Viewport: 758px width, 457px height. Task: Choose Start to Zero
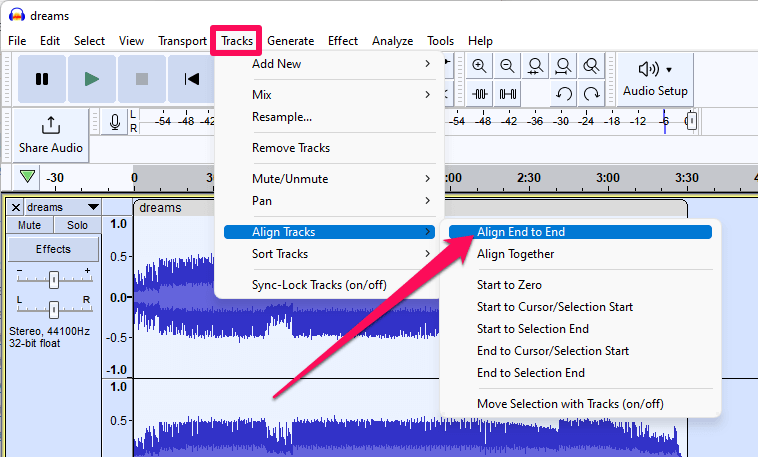(x=580, y=285)
